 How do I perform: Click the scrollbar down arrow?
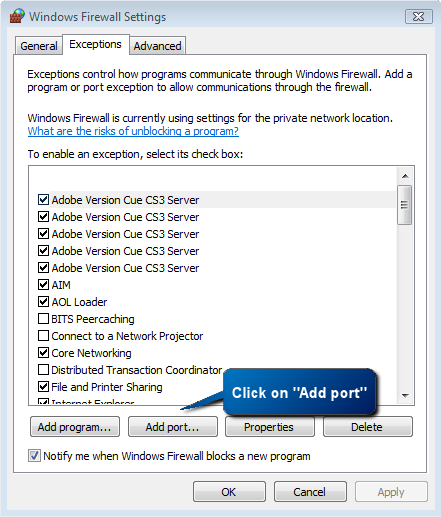(x=405, y=396)
